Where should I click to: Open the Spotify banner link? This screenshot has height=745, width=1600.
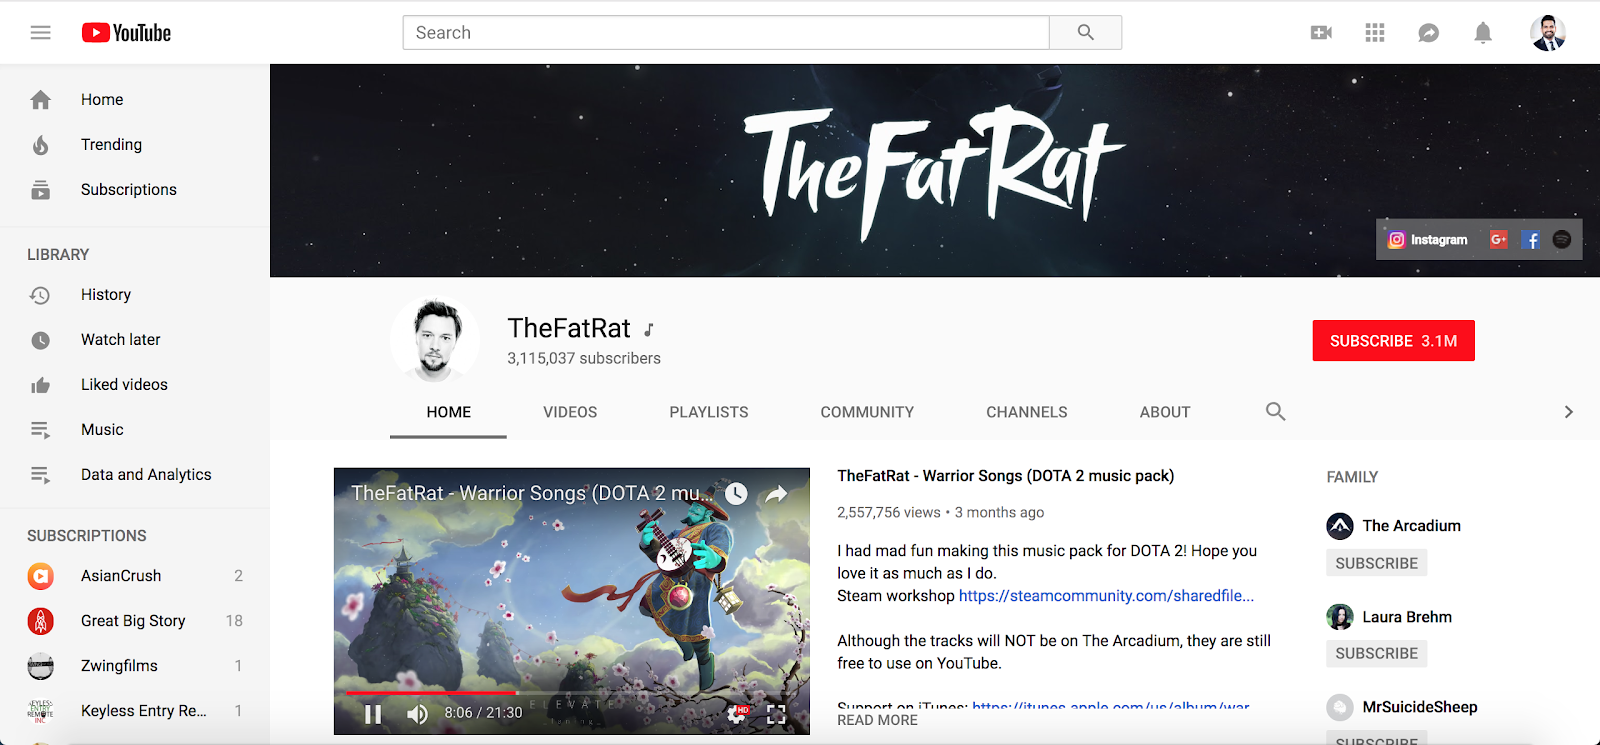(x=1562, y=240)
